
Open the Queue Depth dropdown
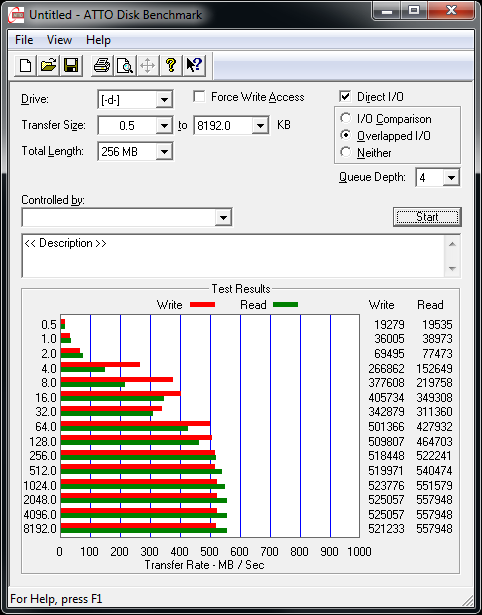click(x=451, y=178)
